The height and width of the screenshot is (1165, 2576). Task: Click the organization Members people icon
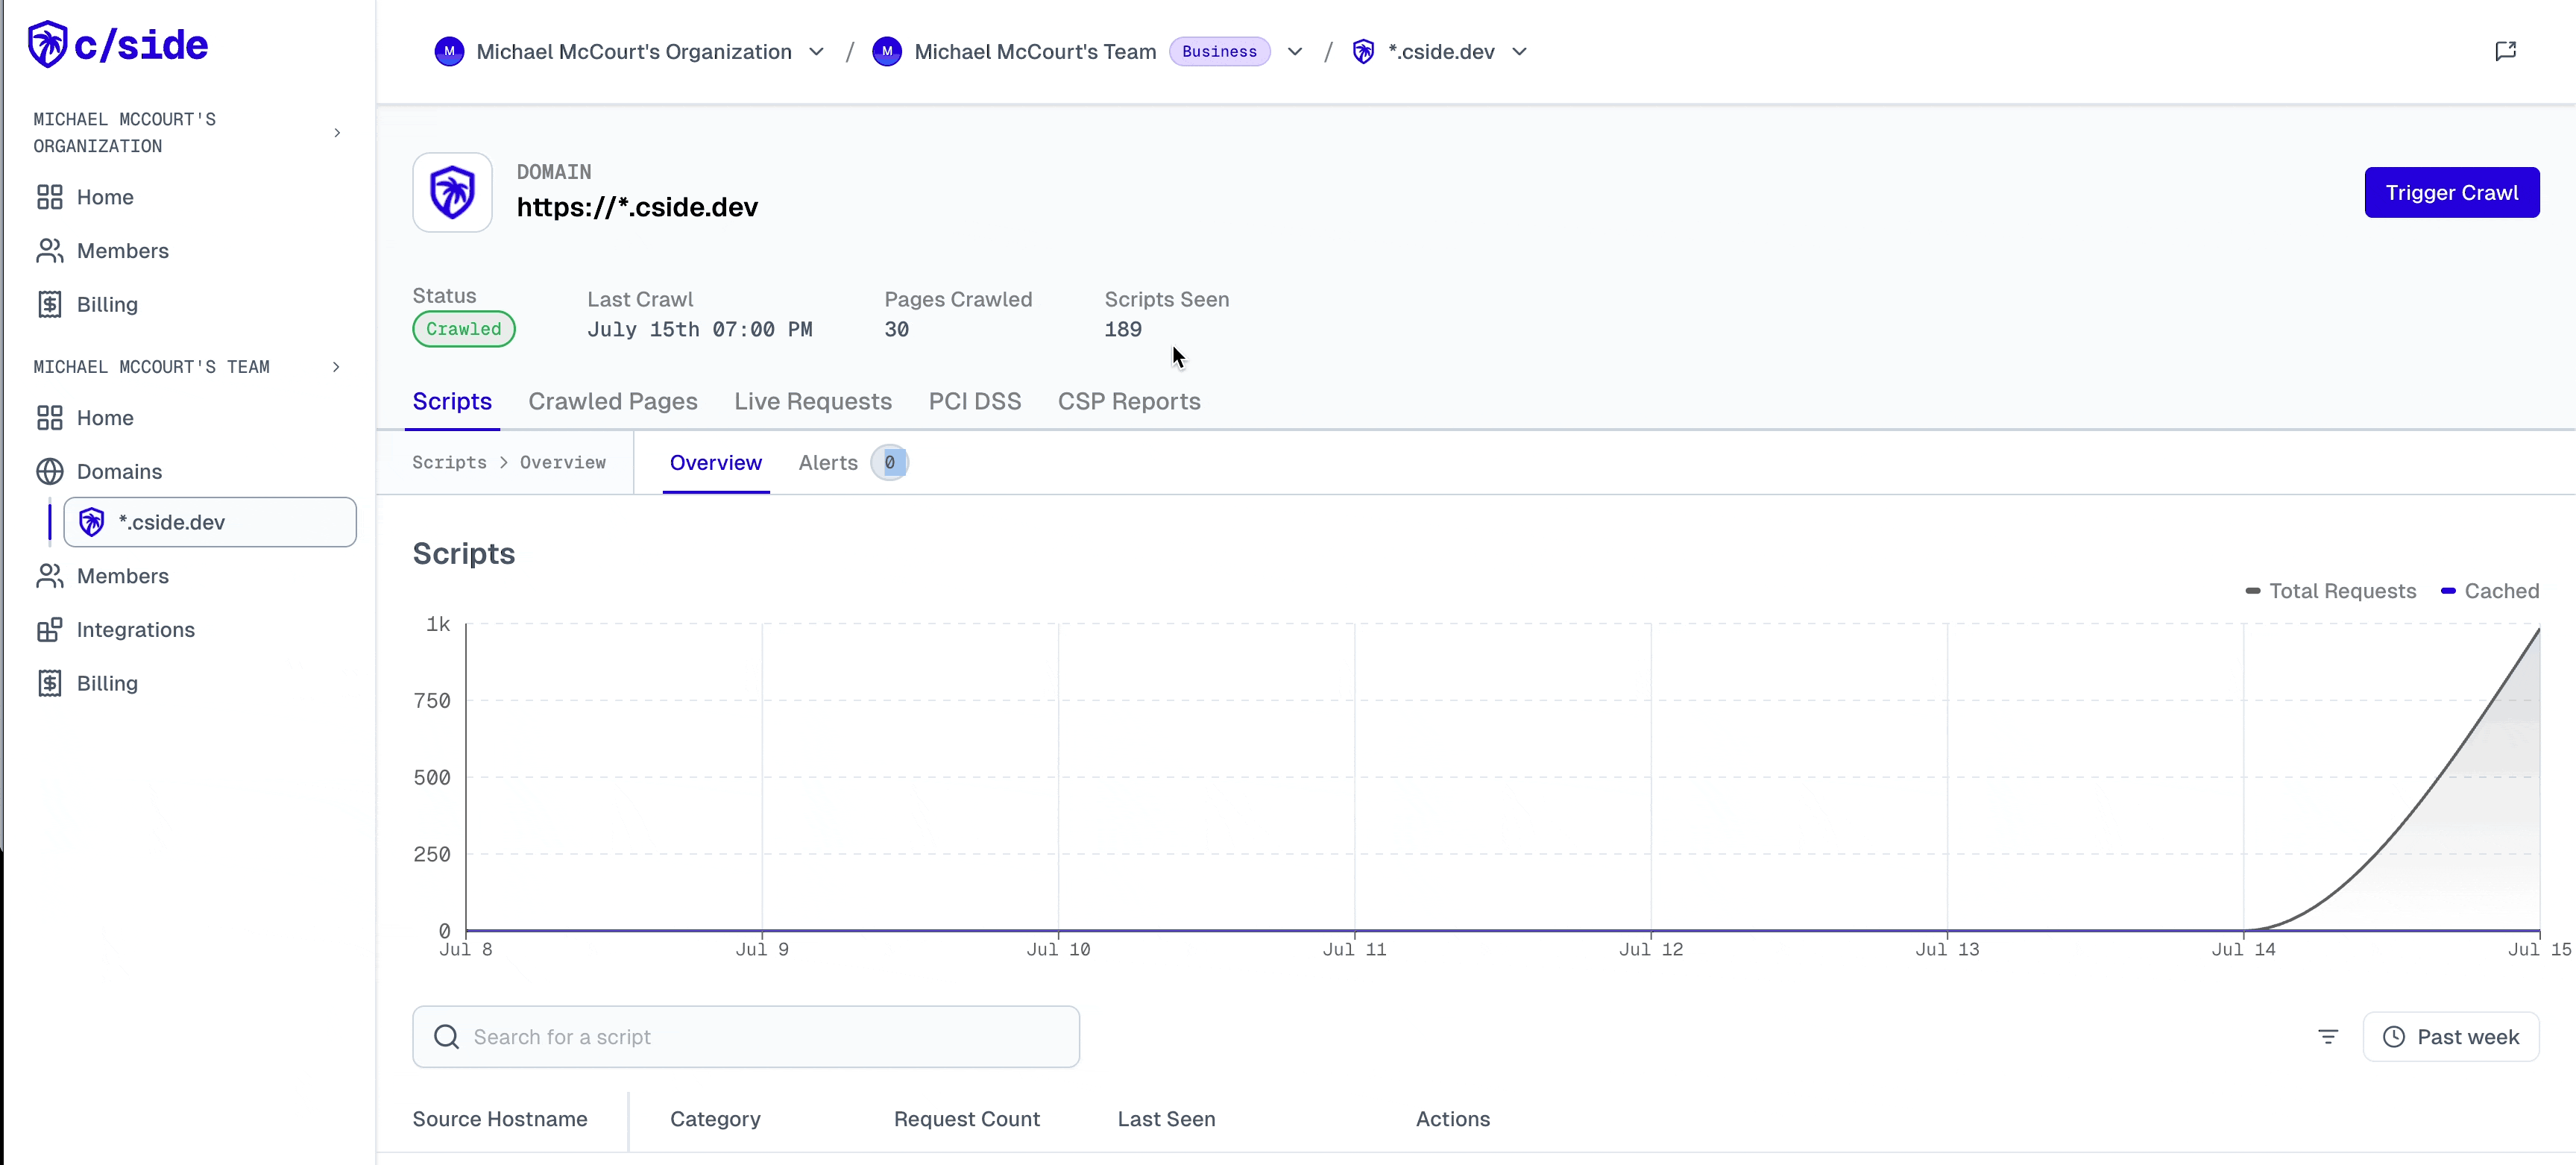pyautogui.click(x=50, y=251)
